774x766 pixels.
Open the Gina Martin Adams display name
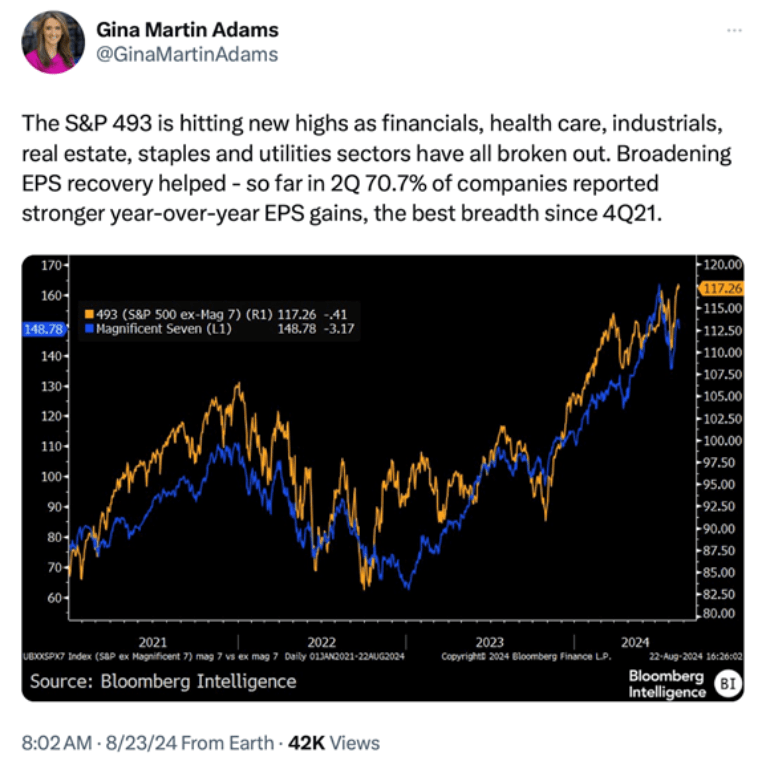click(187, 30)
